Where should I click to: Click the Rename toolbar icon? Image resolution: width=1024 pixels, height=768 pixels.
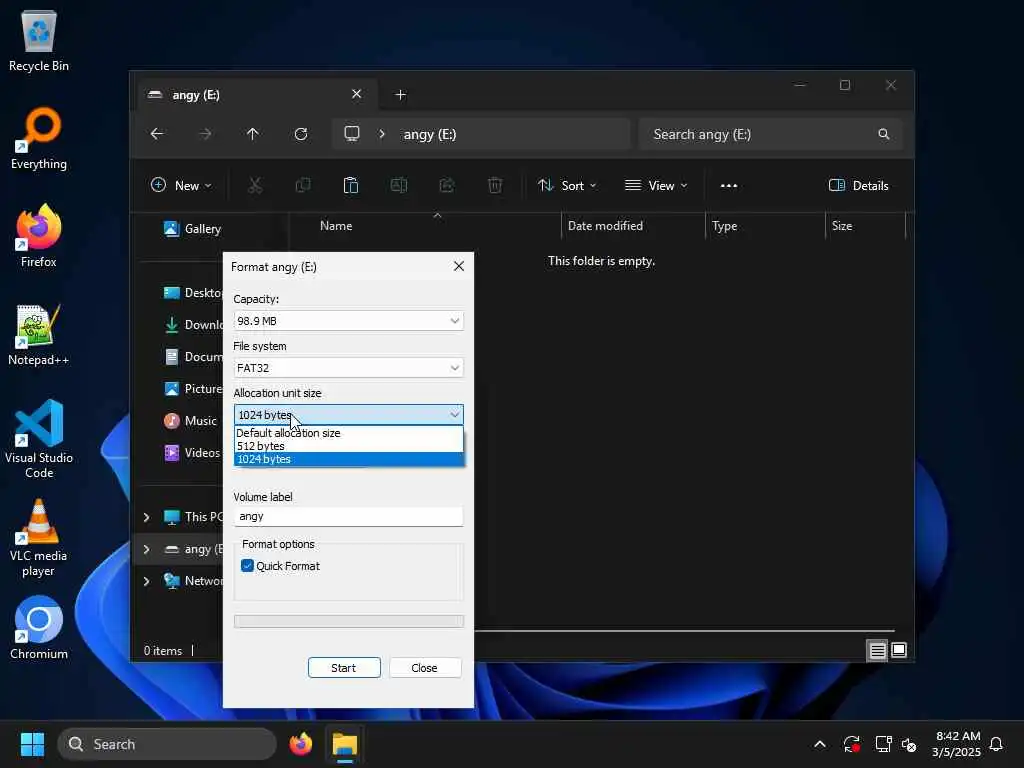tap(399, 185)
